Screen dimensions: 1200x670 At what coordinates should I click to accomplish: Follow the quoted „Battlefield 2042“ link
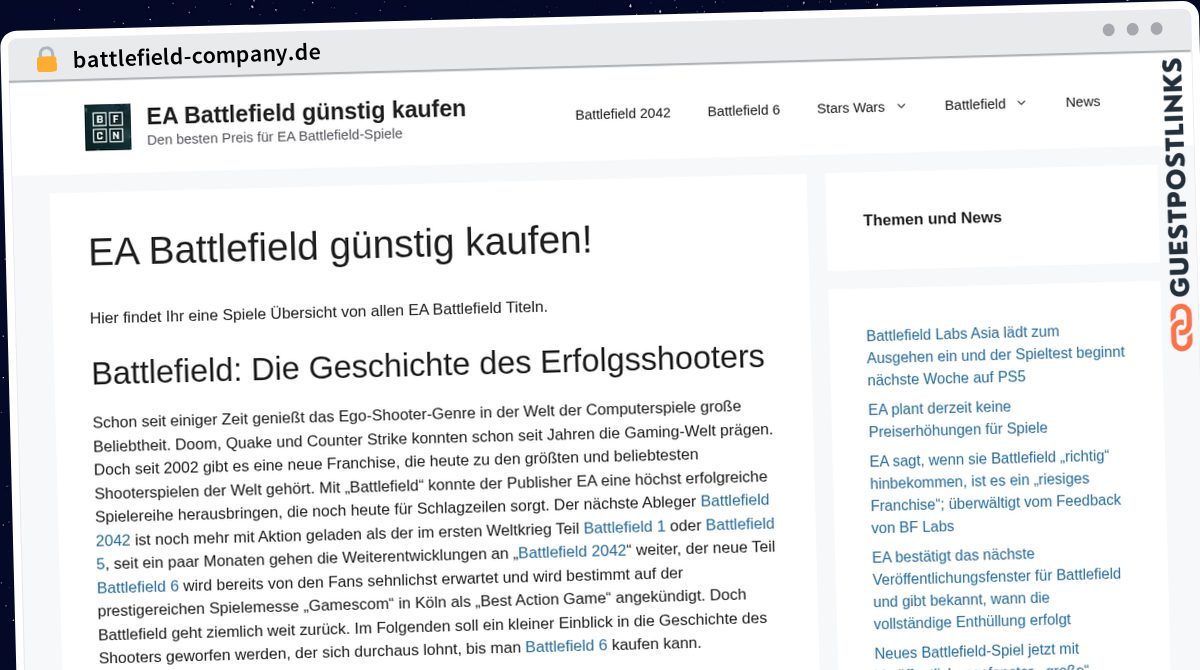pyautogui.click(x=572, y=551)
